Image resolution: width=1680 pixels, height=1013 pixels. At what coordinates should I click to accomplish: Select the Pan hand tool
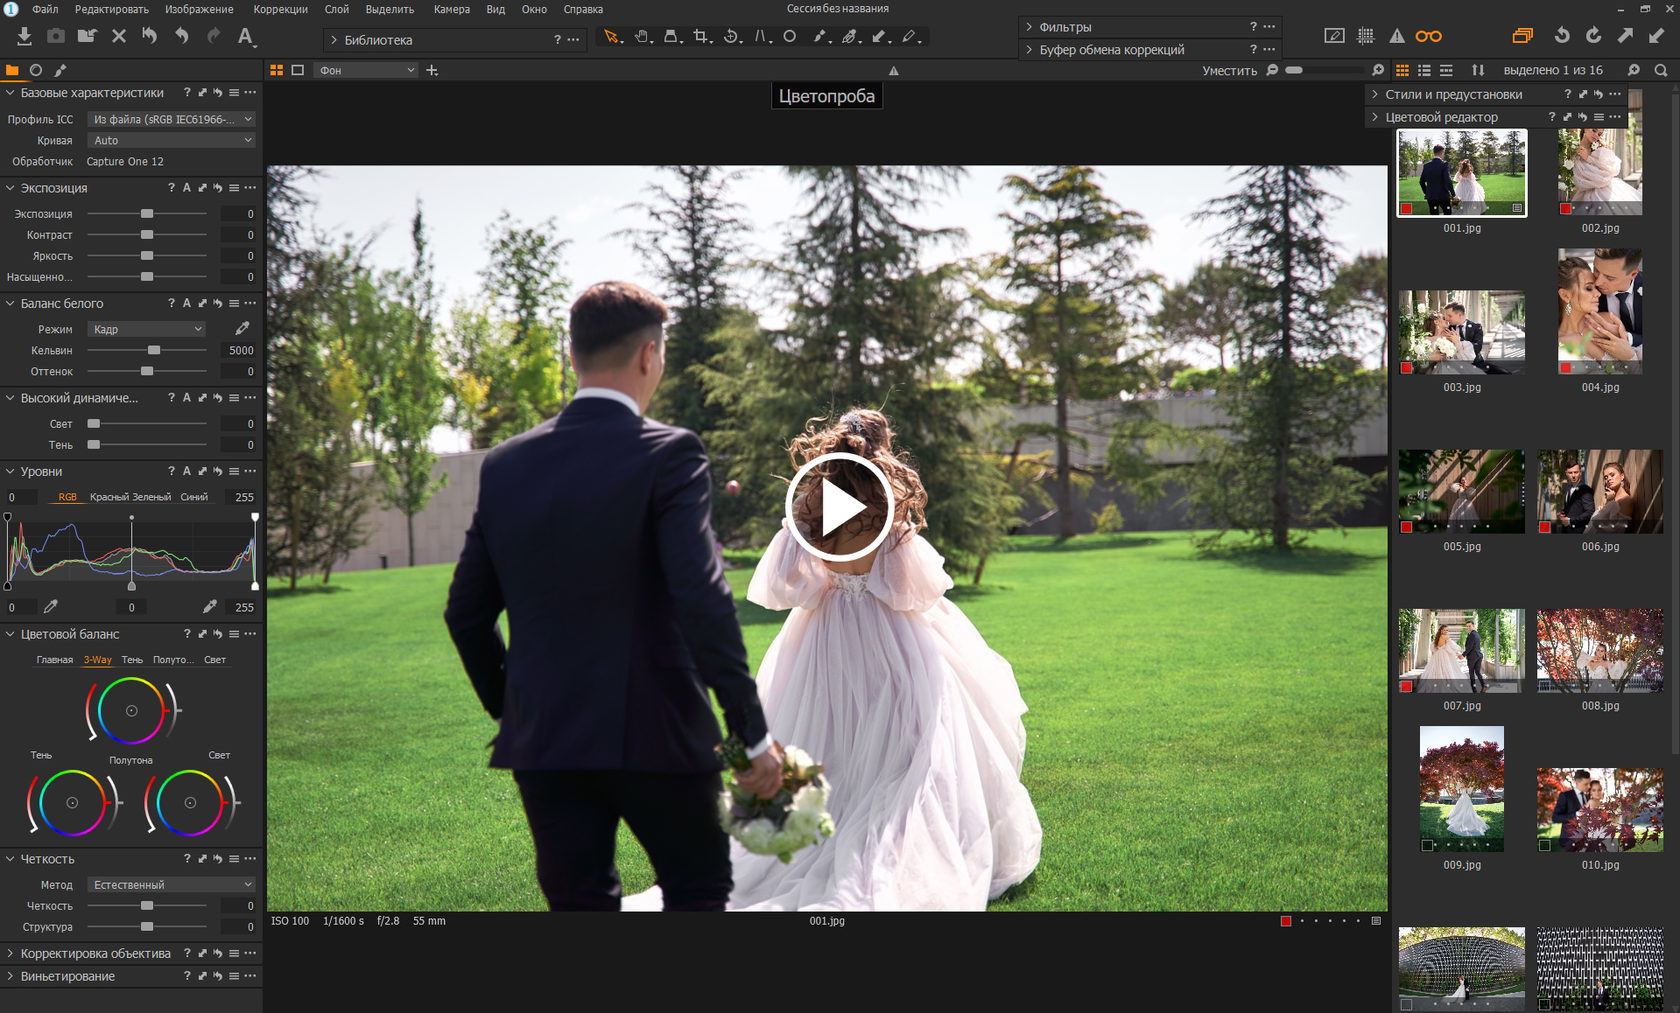coord(643,37)
